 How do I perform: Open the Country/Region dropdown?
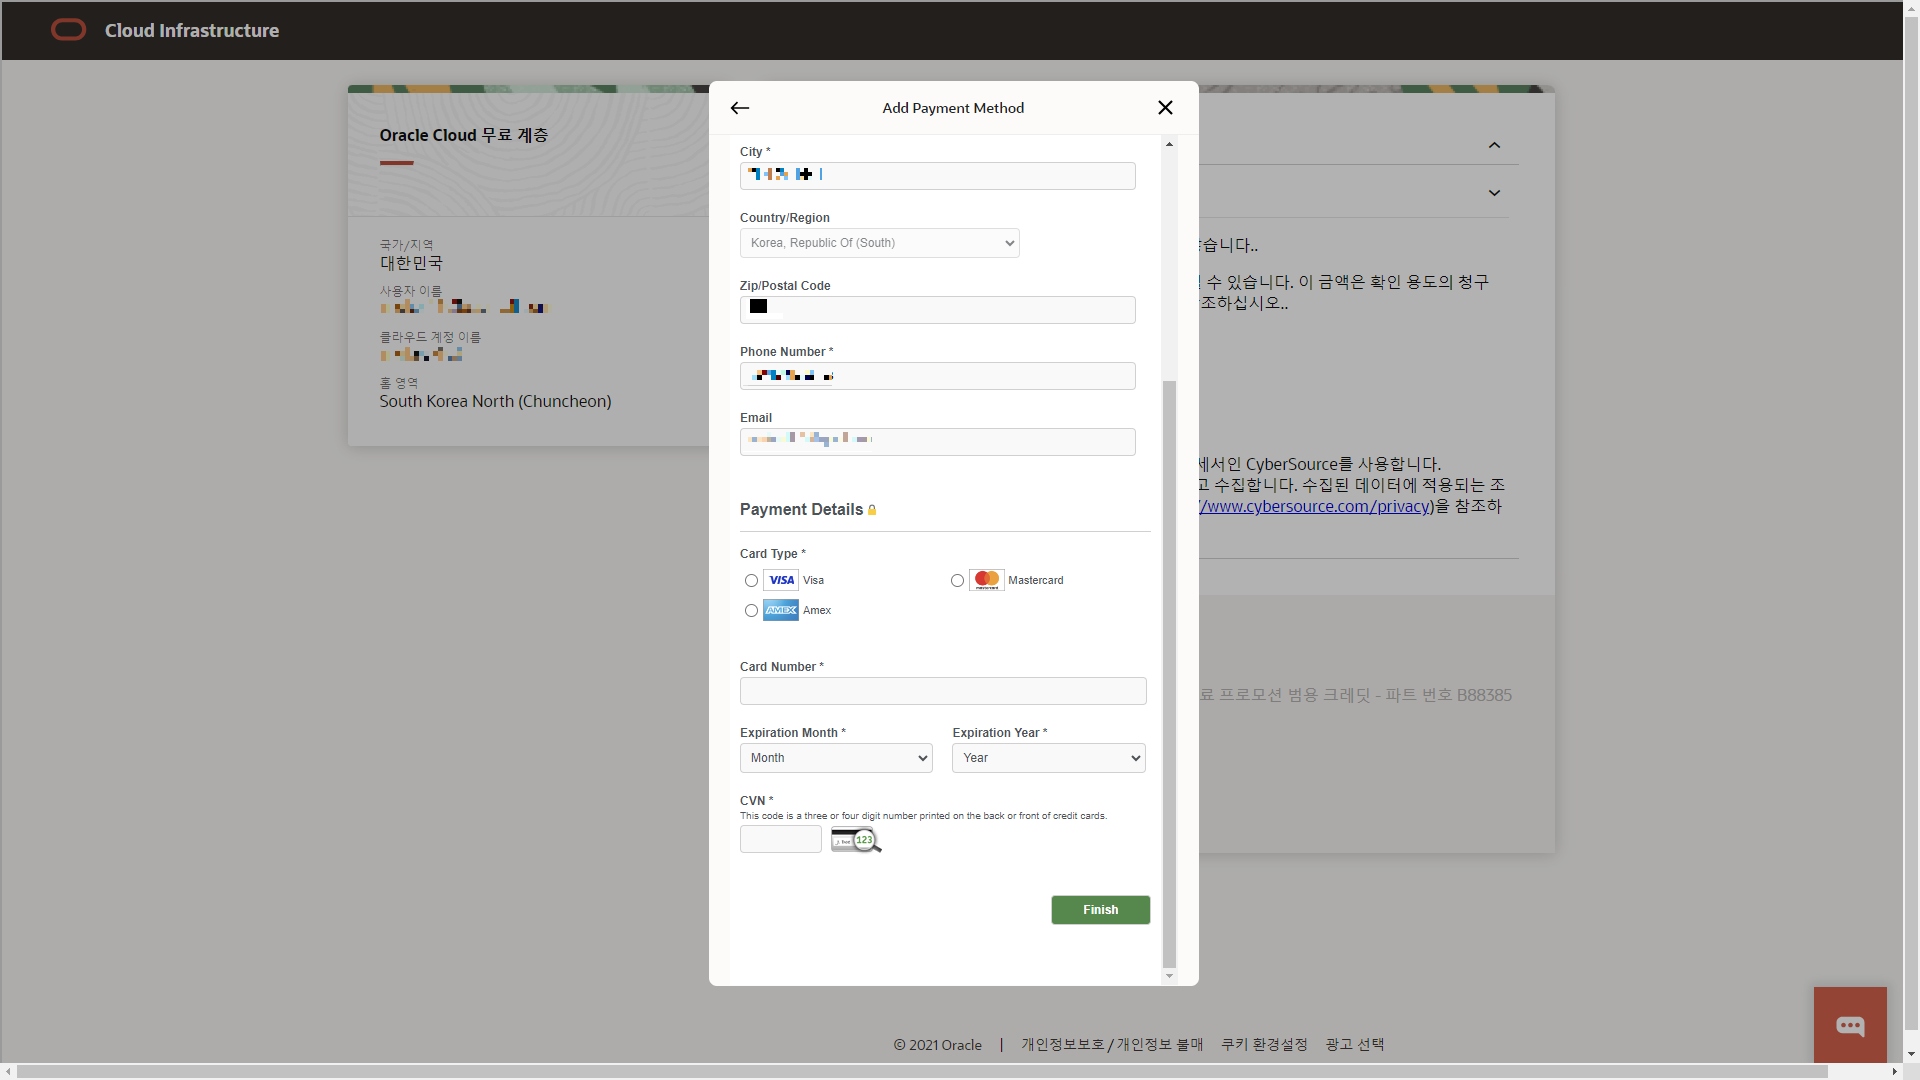click(x=879, y=243)
